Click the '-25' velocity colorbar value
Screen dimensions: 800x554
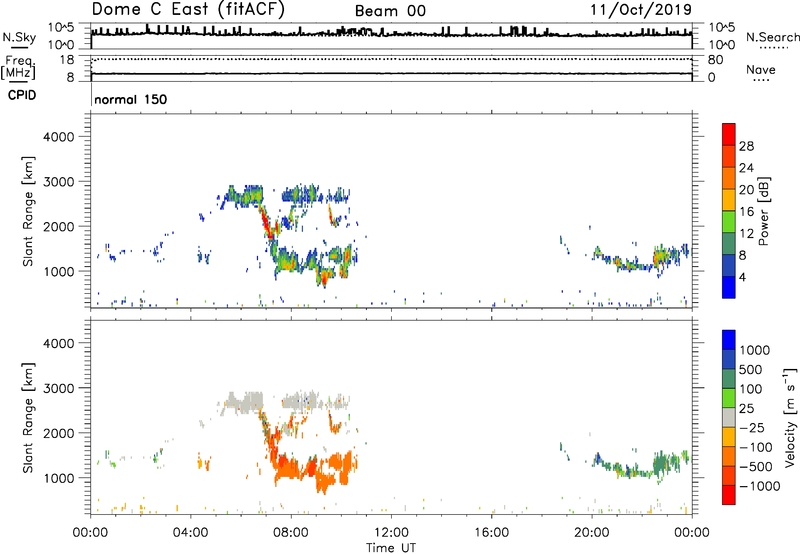pos(752,427)
